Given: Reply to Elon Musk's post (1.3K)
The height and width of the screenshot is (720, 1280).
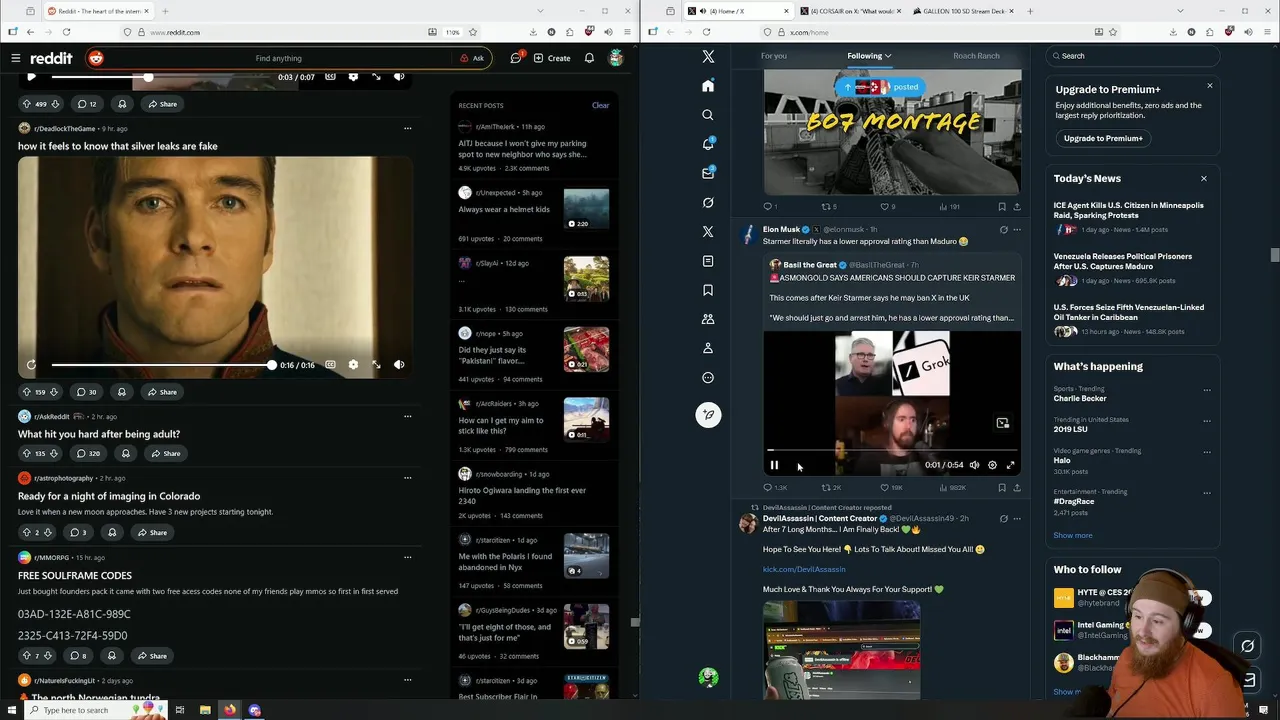Looking at the screenshot, I should (774, 488).
